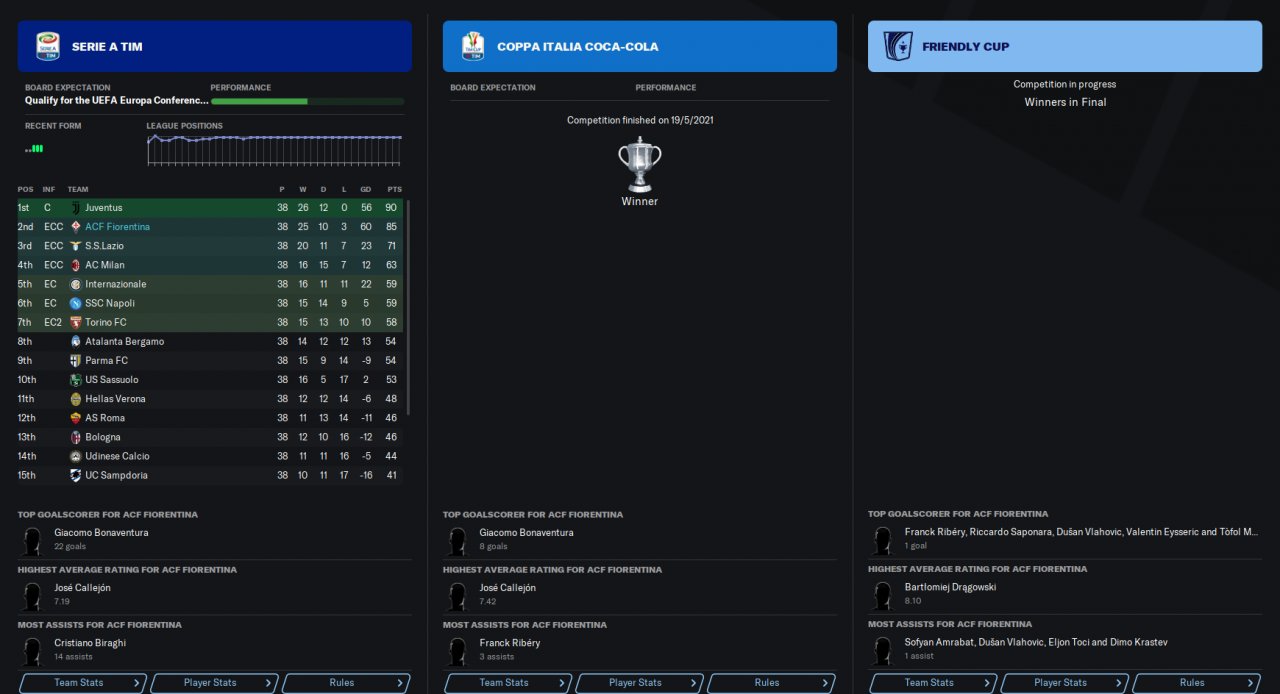Viewport: 1280px width, 694px height.
Task: Click Drągowski's portrait under Friendly Cup rating
Action: pyautogui.click(x=882, y=595)
